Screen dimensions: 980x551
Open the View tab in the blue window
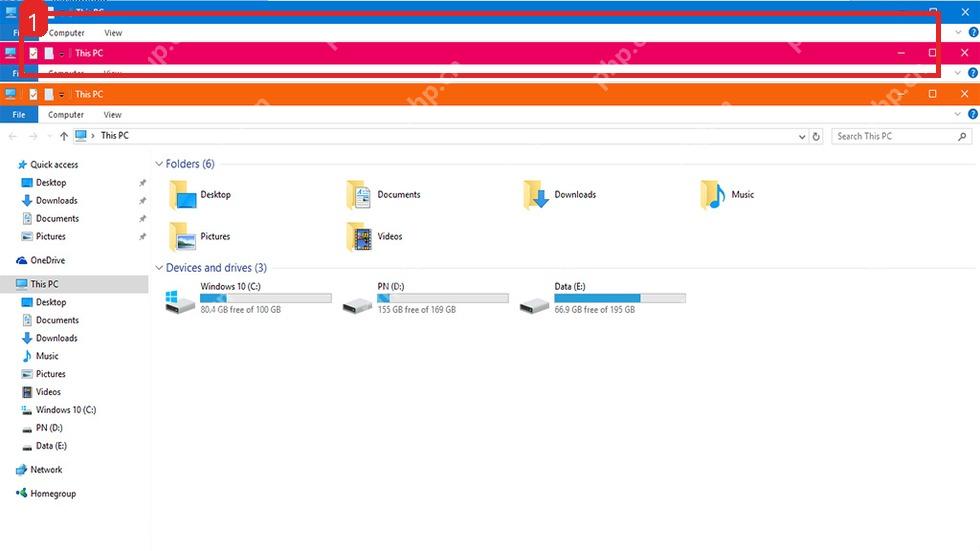(x=113, y=33)
